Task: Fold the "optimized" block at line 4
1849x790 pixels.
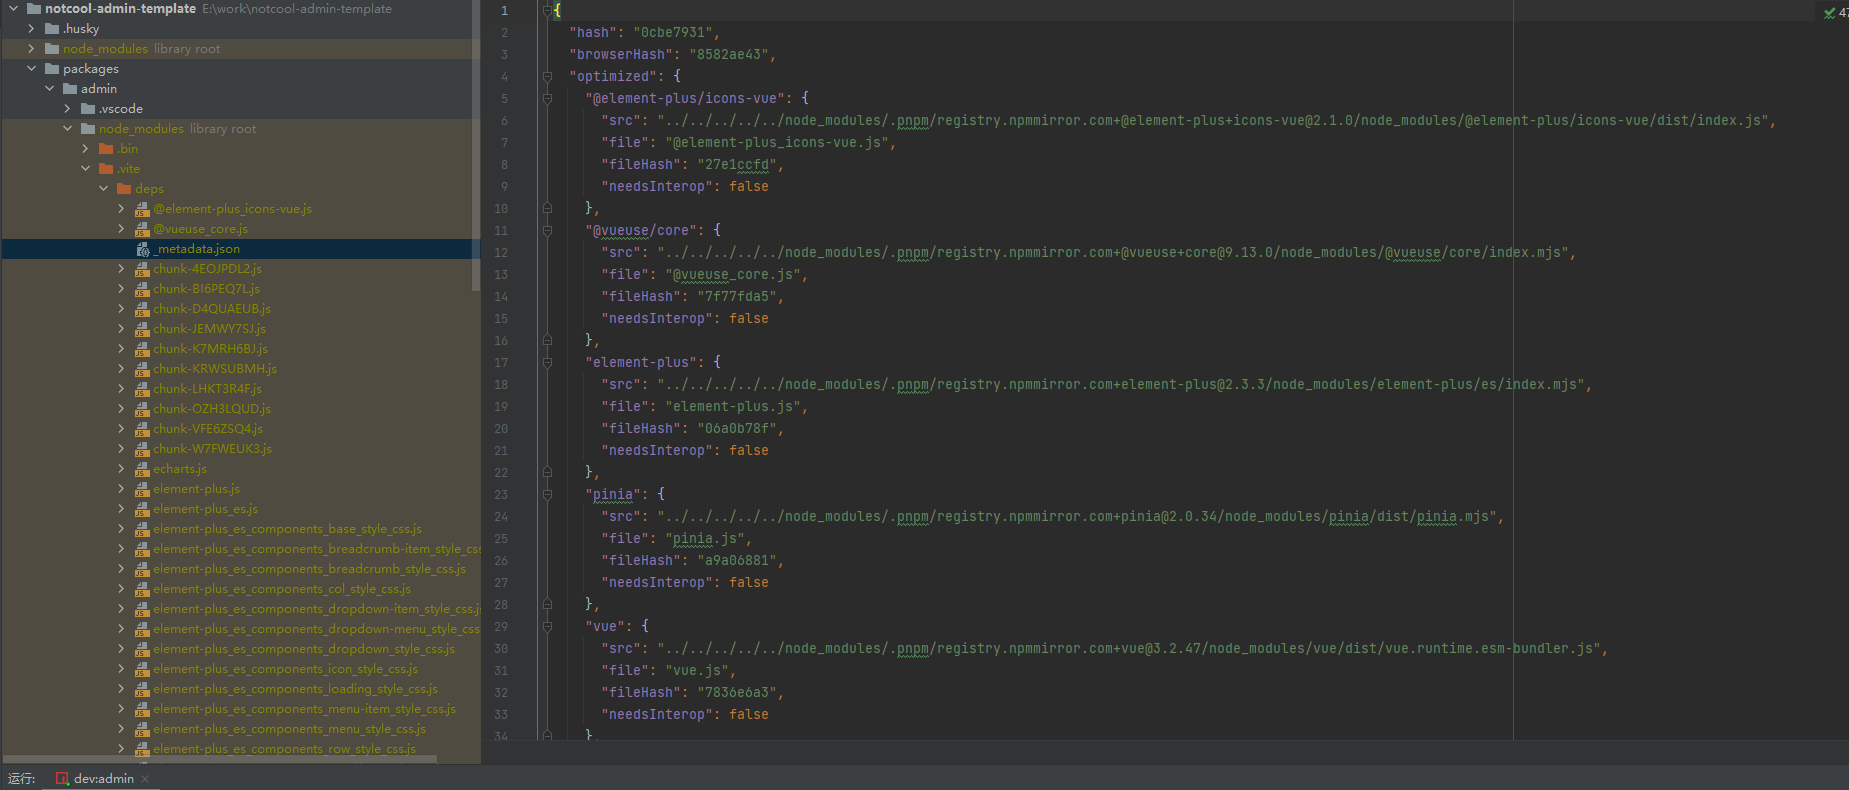Action: pyautogui.click(x=547, y=76)
